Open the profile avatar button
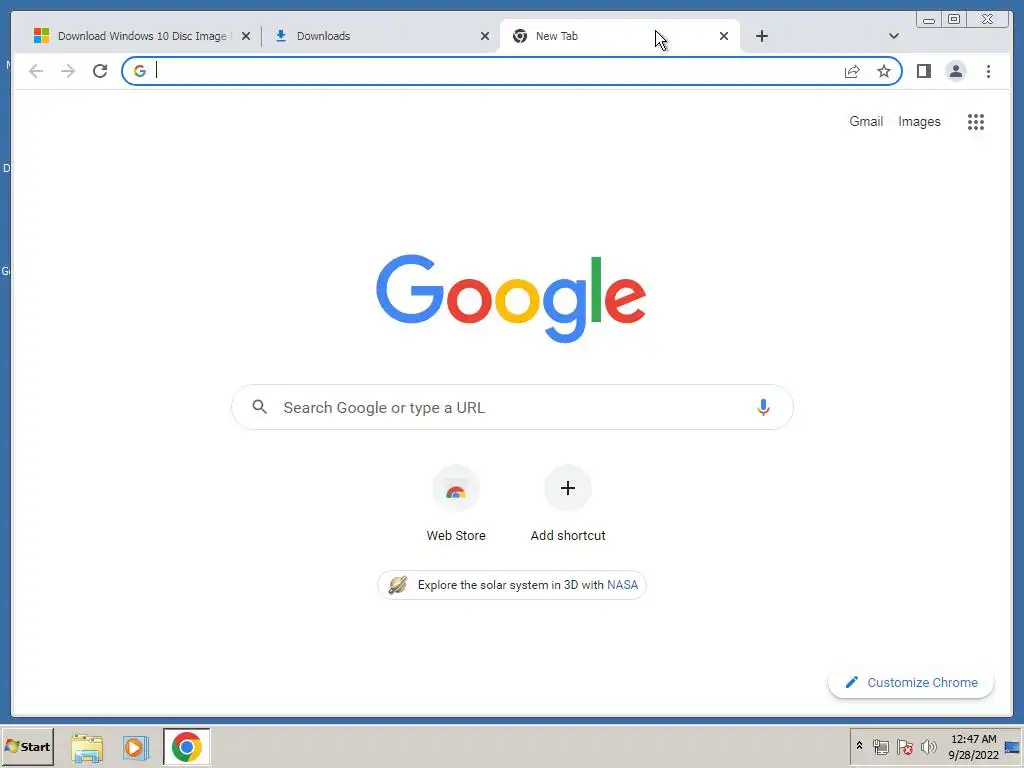 coord(955,71)
